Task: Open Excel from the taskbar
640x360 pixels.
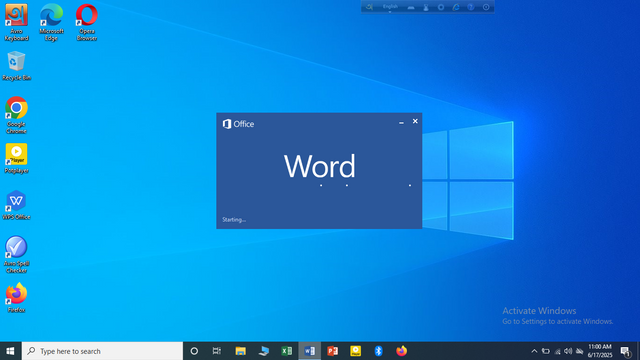Action: click(287, 351)
